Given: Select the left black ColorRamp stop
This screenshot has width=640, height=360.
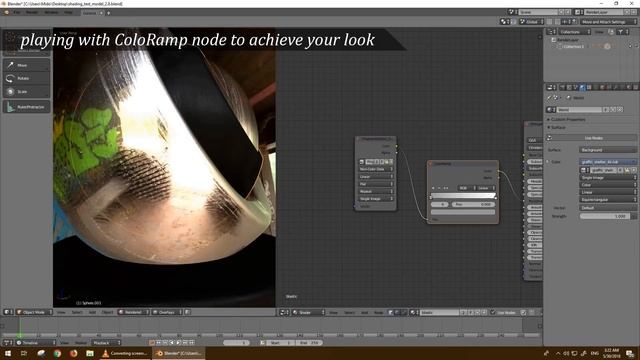Looking at the screenshot, I should click(431, 198).
